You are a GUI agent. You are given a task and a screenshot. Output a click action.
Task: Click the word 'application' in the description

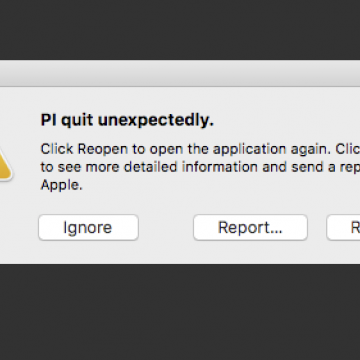click(249, 149)
